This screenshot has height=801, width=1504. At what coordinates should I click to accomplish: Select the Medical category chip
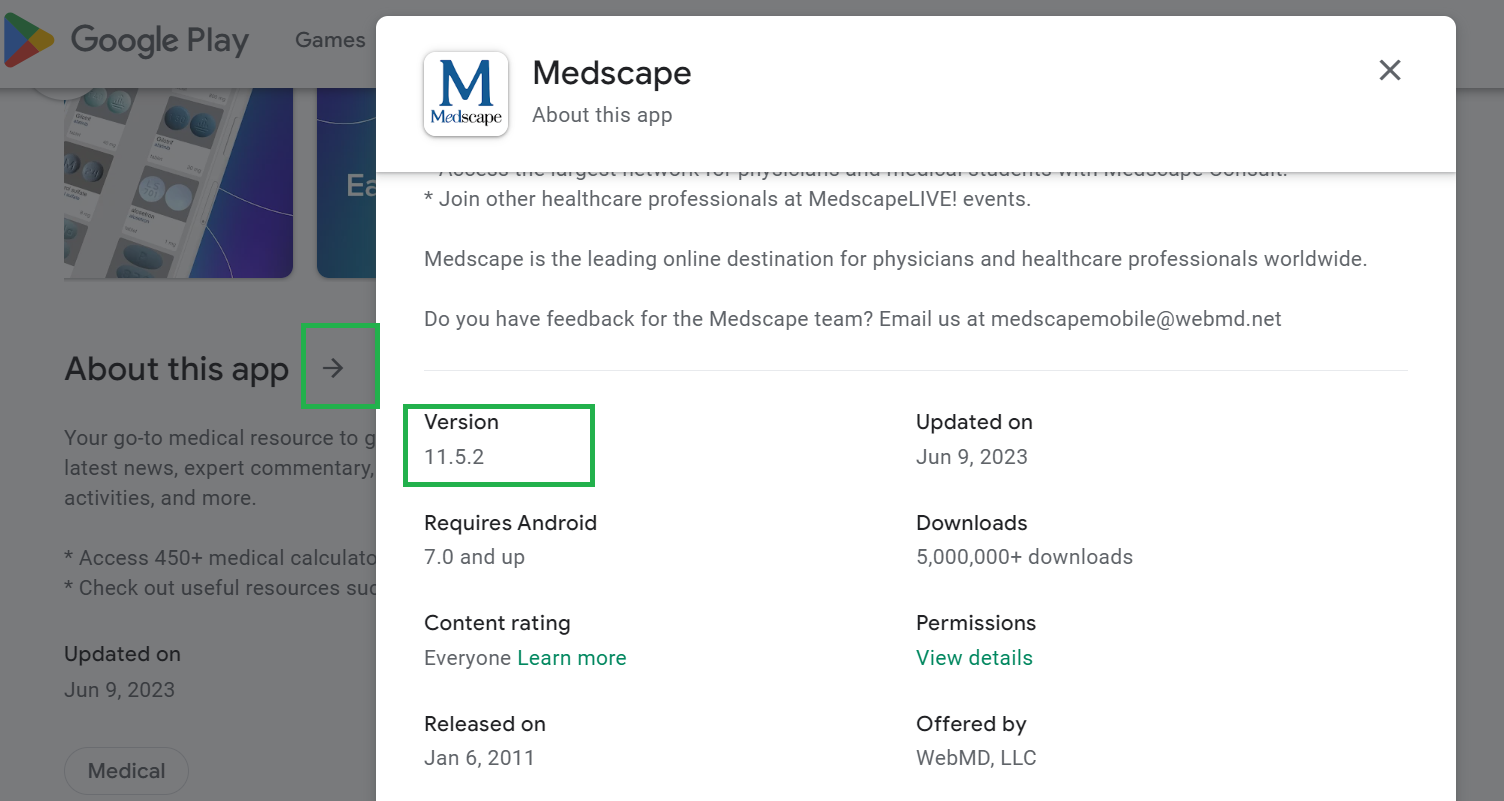click(126, 771)
